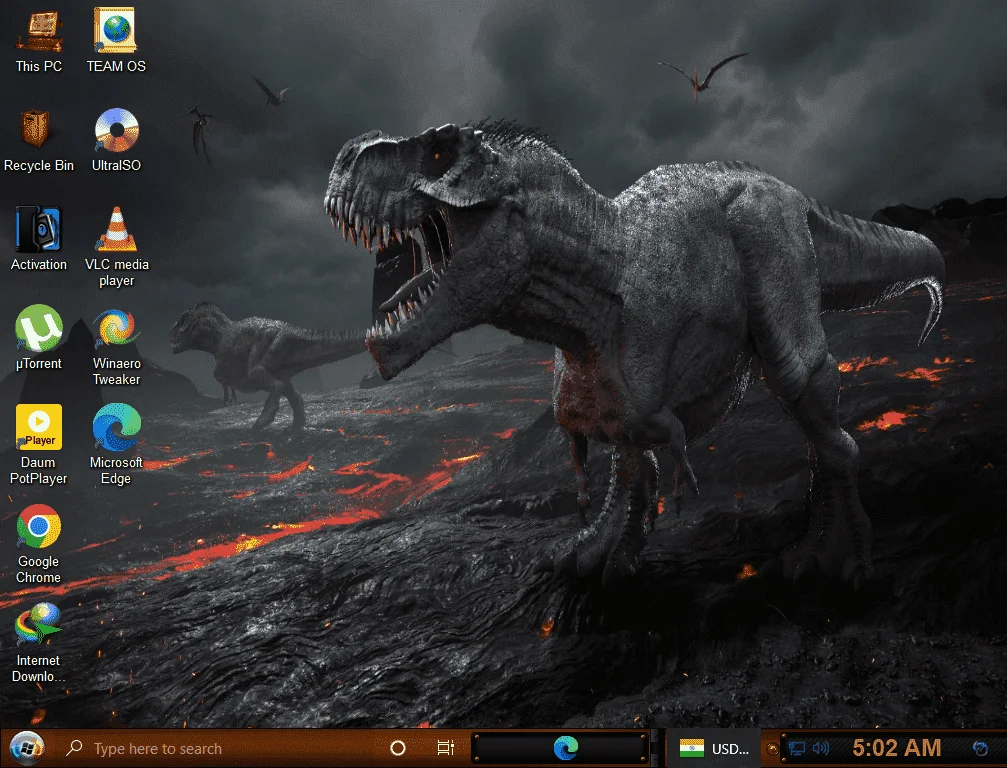Click the Cortana circle on the taskbar
Image resolution: width=1007 pixels, height=768 pixels.
pyautogui.click(x=398, y=748)
